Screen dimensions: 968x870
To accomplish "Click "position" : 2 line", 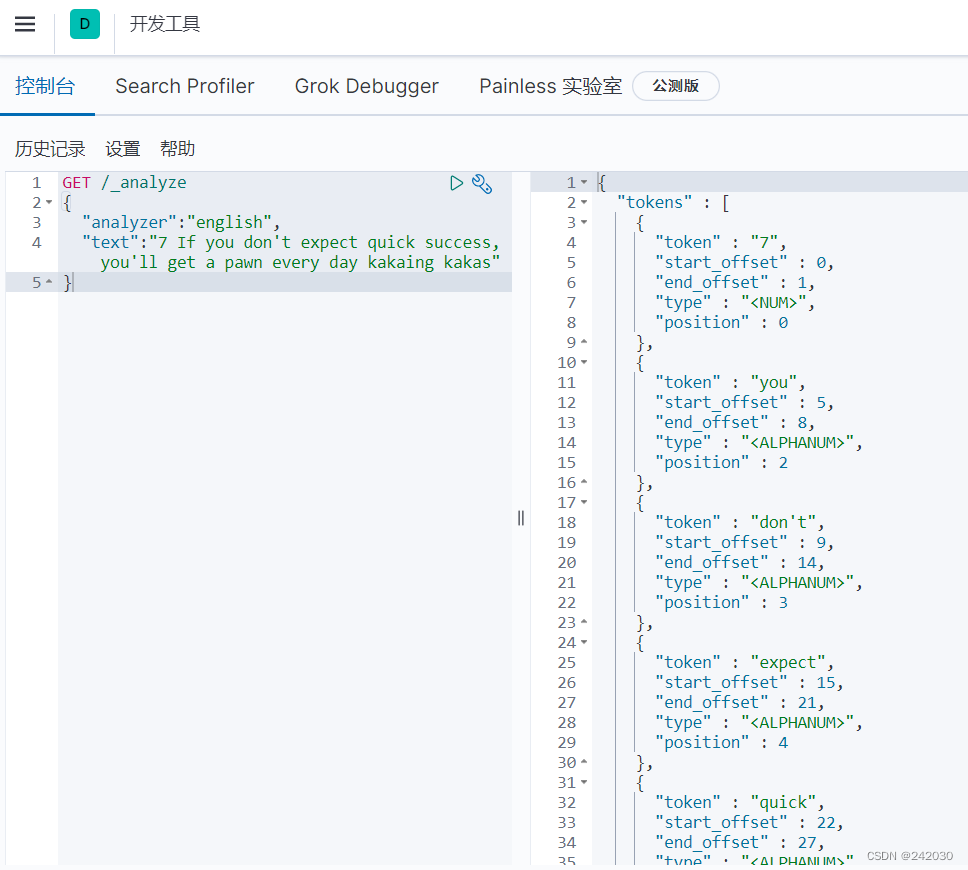I will point(721,462).
